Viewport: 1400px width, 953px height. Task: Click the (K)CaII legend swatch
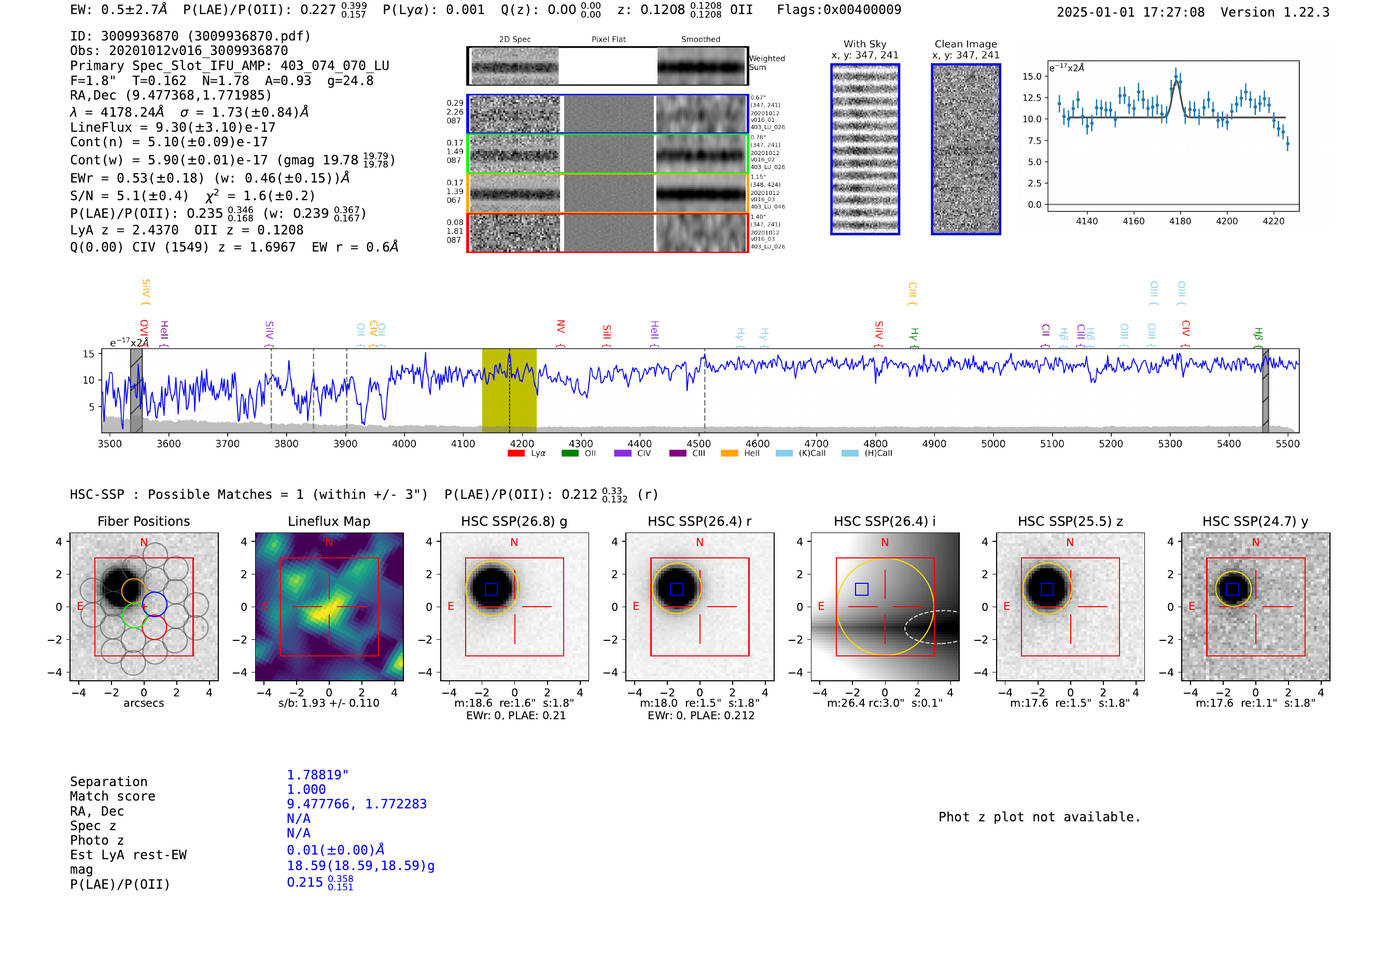(784, 454)
